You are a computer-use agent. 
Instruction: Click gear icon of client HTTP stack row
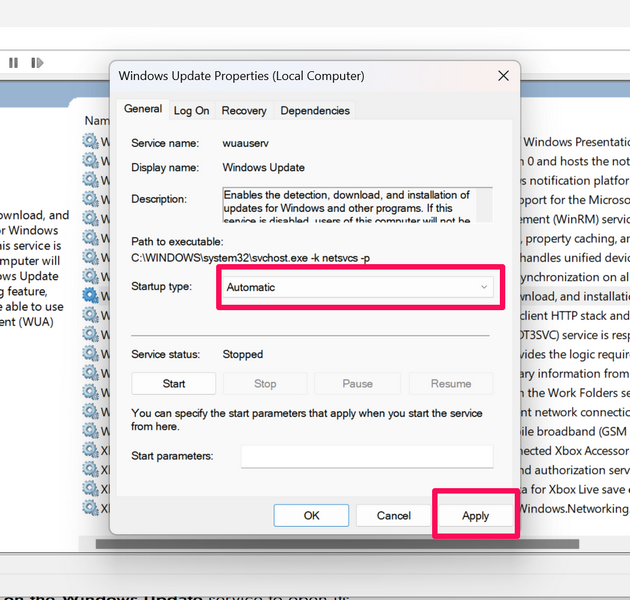[90, 315]
